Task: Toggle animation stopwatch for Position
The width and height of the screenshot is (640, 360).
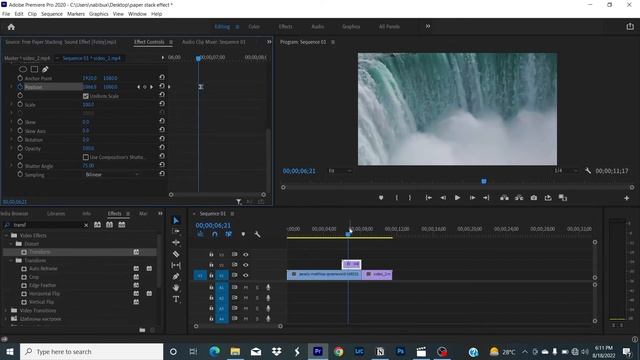Action: pos(20,87)
